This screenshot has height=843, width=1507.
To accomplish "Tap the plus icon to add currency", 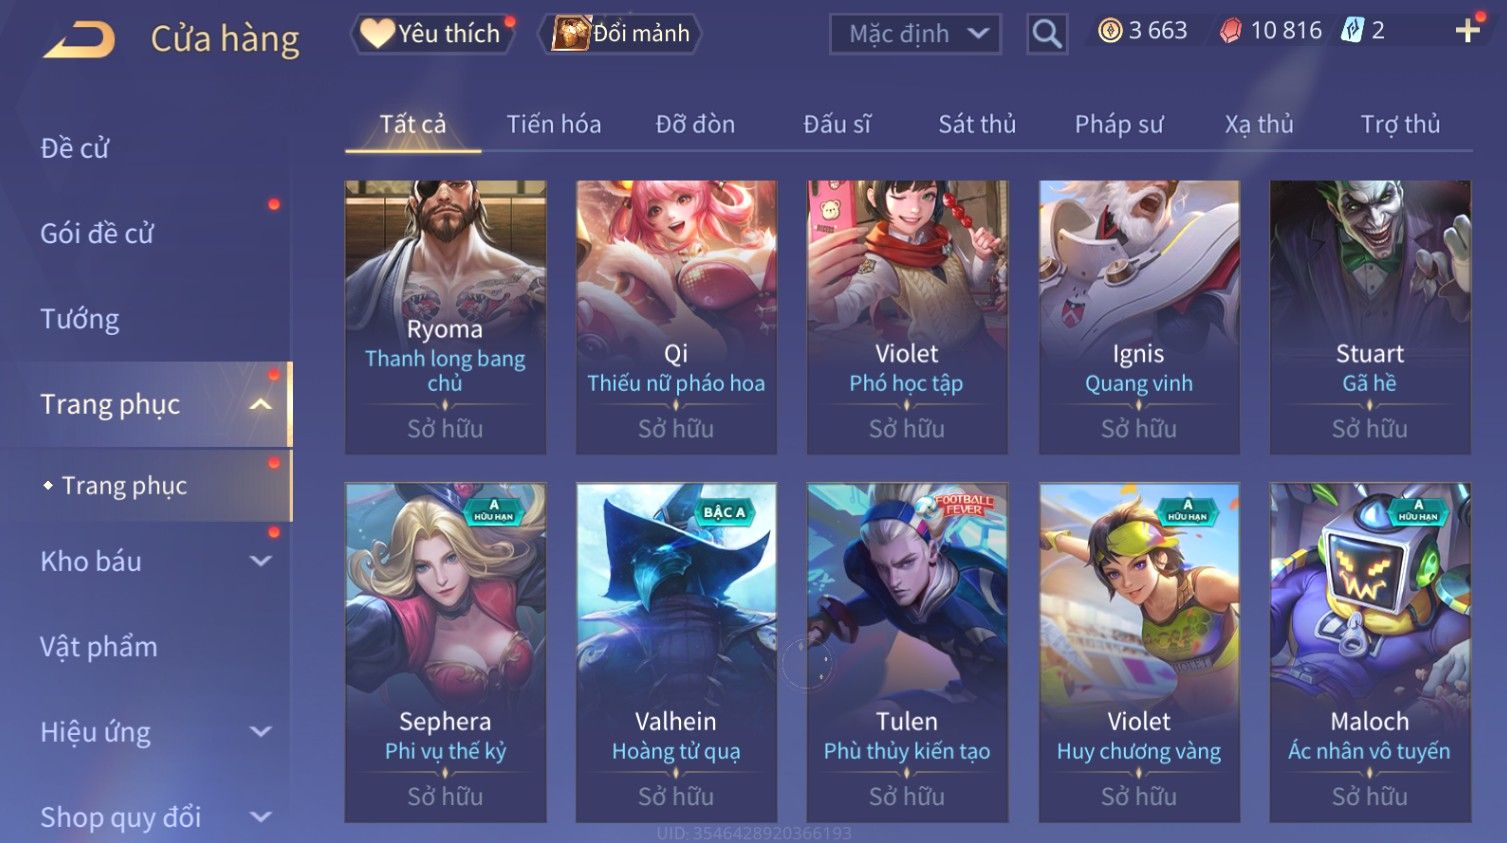I will (x=1467, y=31).
